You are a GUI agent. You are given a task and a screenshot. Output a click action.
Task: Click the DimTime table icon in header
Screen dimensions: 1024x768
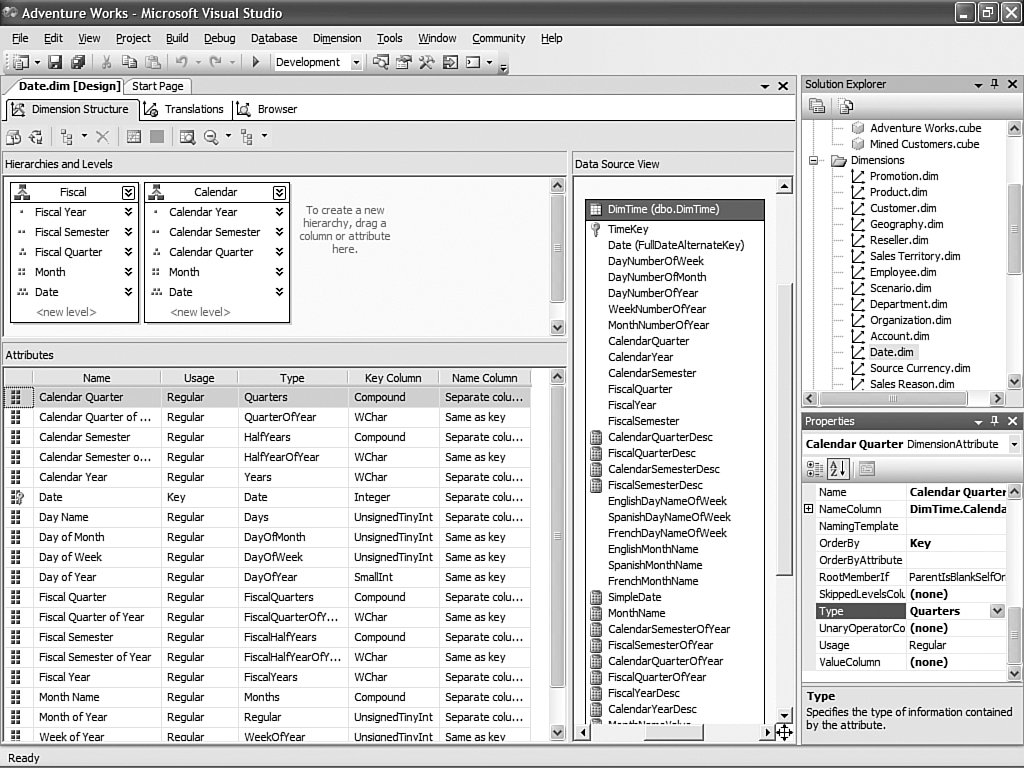(x=596, y=209)
